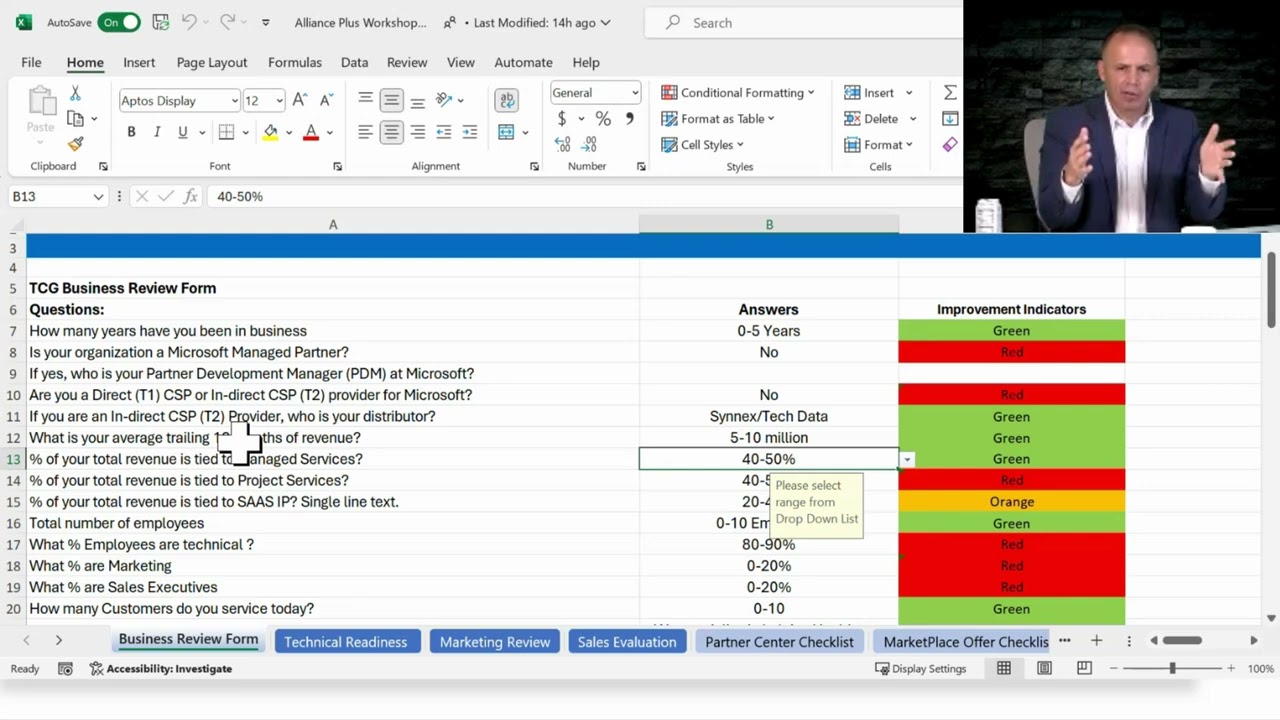The width and height of the screenshot is (1280, 720).
Task: Switch to Technical Readiness sheet tab
Action: tap(345, 642)
